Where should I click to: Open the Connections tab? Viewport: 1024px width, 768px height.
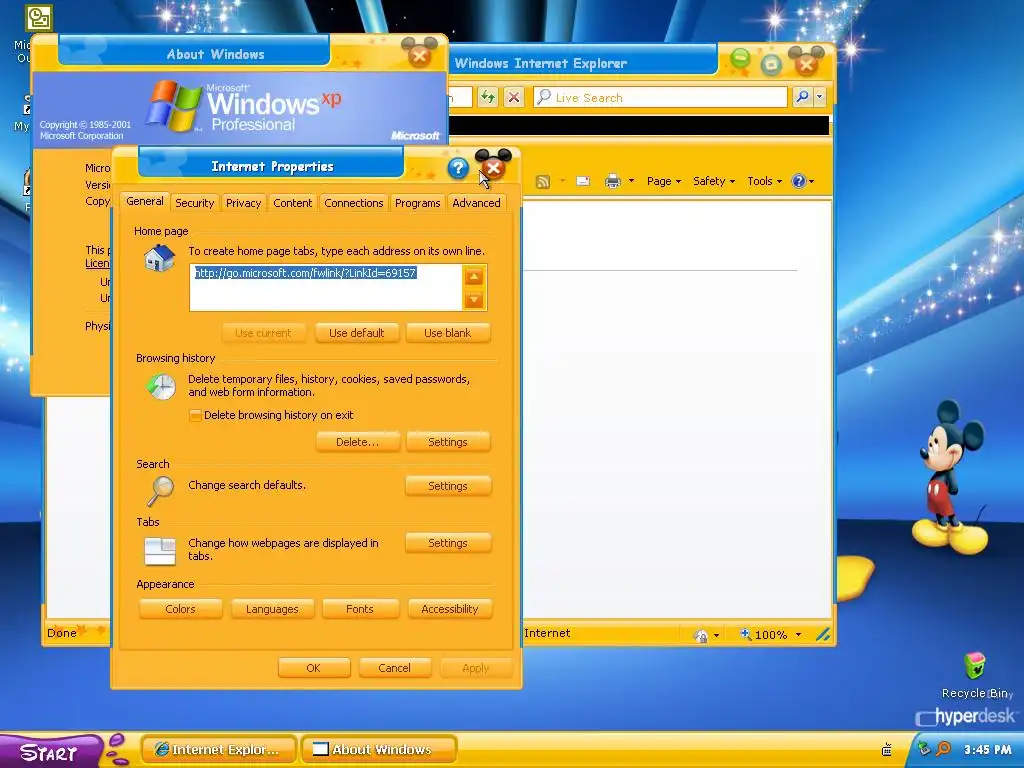[x=353, y=203]
